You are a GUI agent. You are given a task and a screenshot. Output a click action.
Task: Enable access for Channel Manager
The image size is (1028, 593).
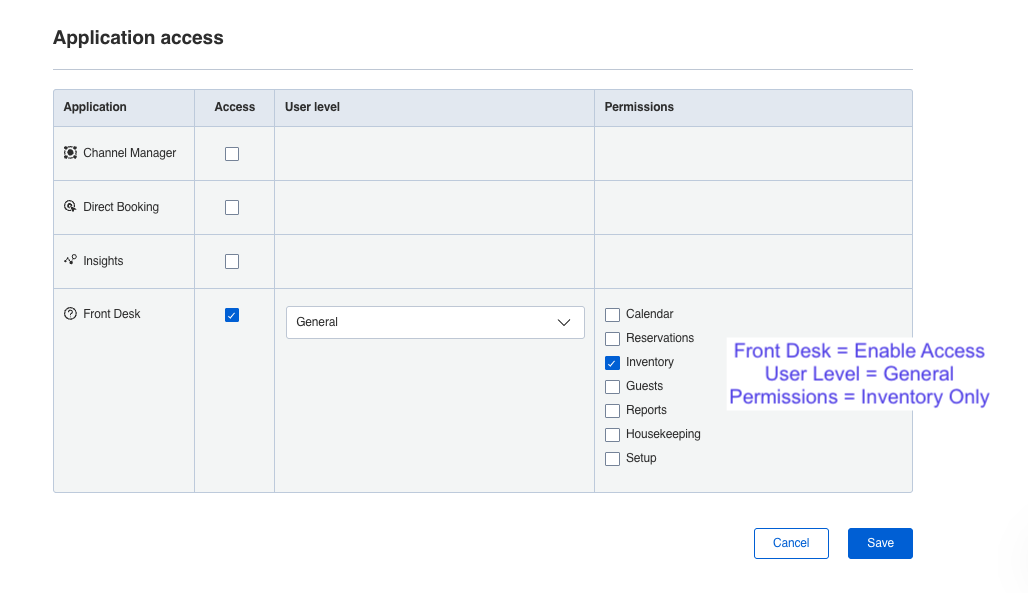[x=232, y=154]
